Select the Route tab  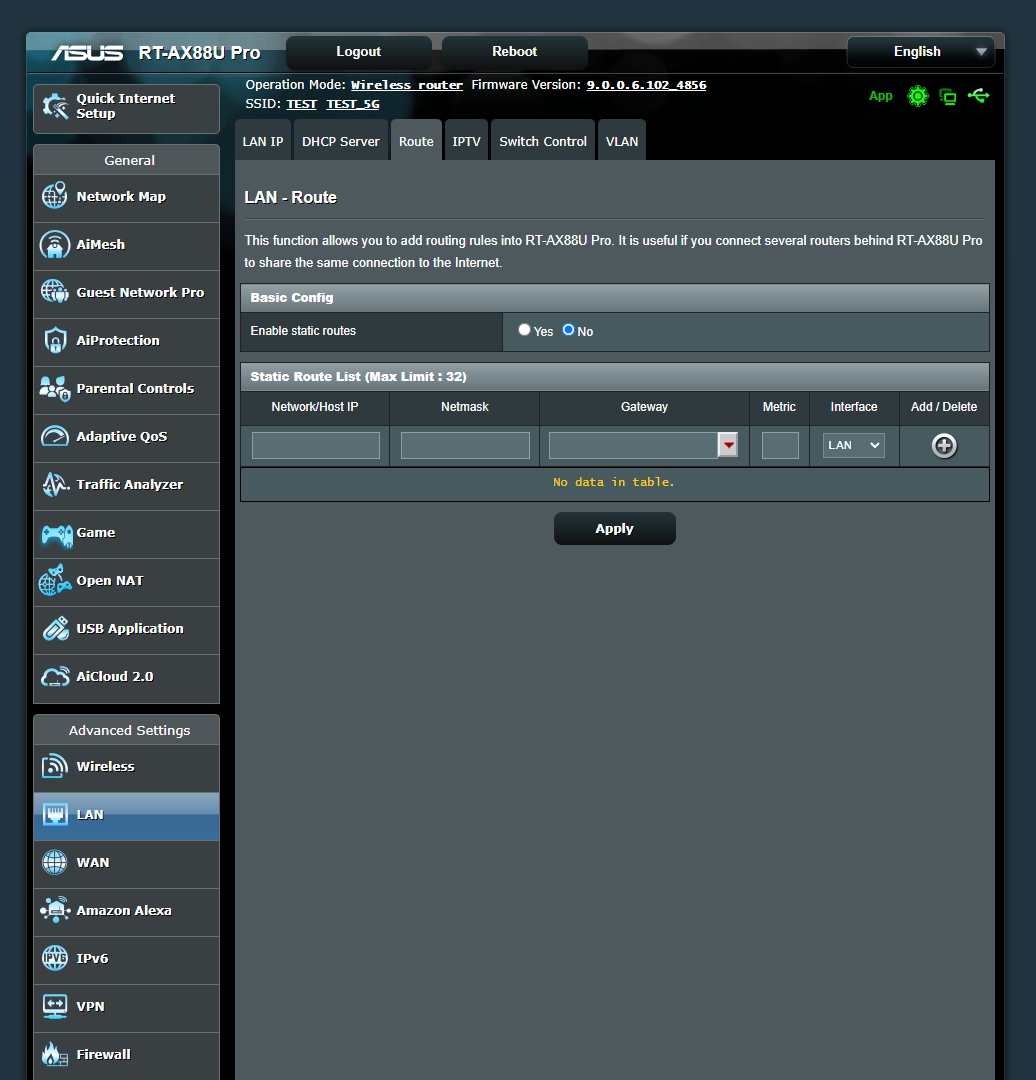tap(416, 141)
